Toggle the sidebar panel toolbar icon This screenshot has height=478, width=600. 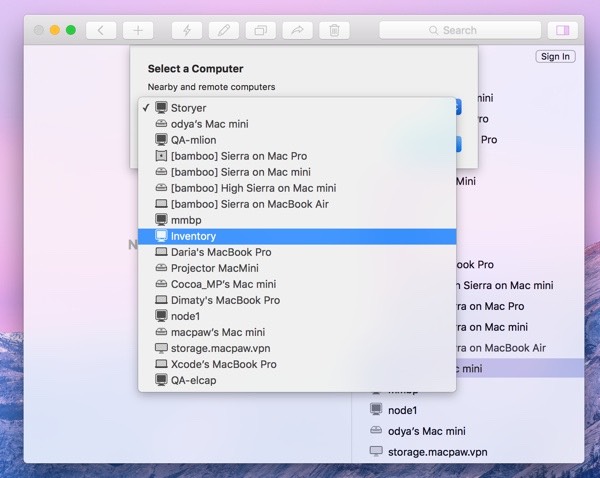pos(562,30)
